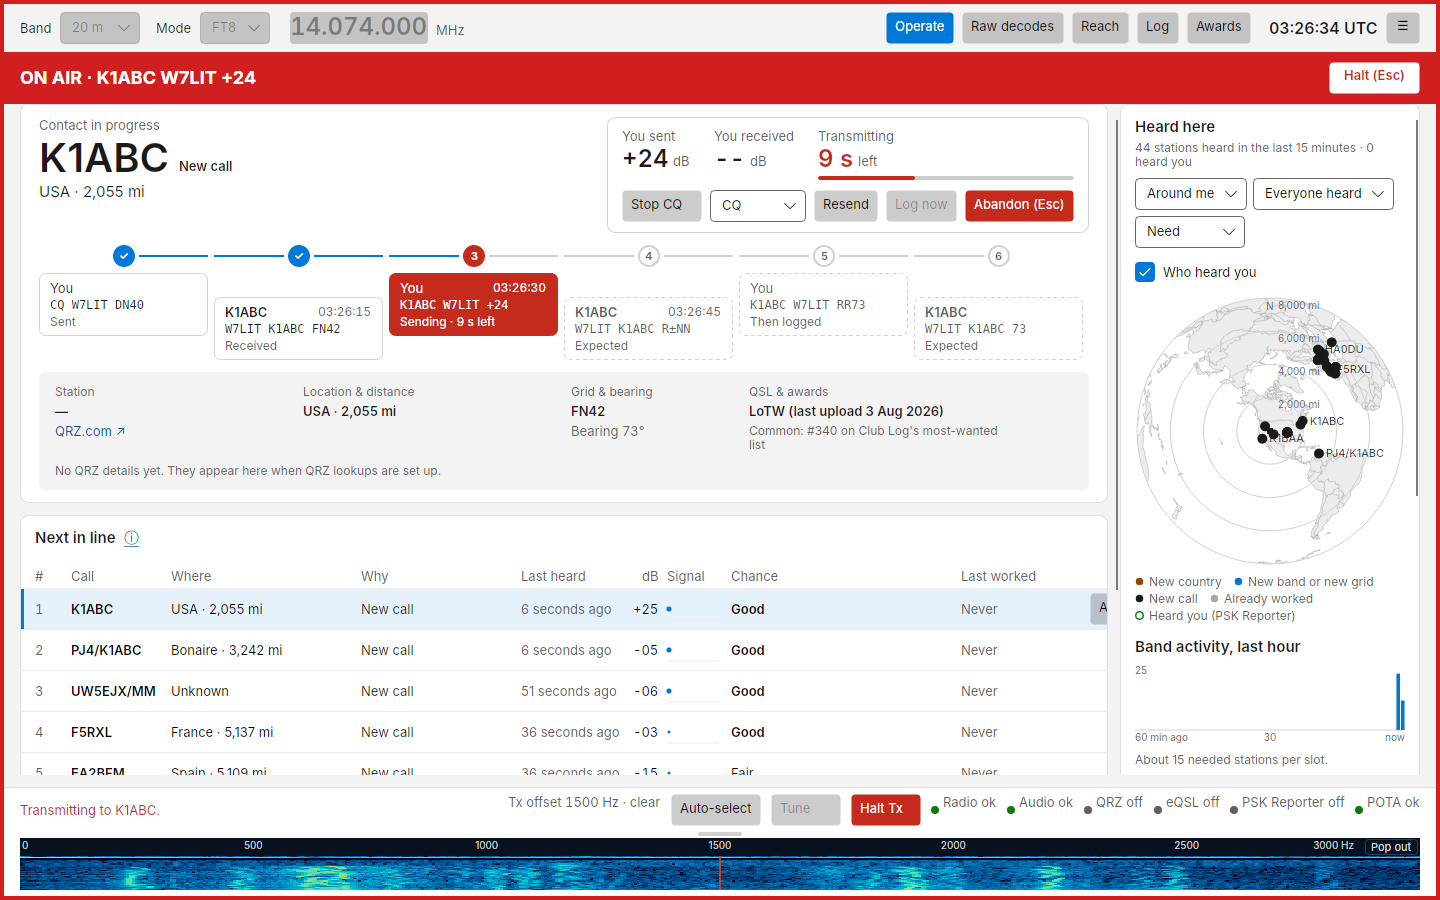Click the Auto-select button
The height and width of the screenshot is (900, 1440).
pos(716,809)
